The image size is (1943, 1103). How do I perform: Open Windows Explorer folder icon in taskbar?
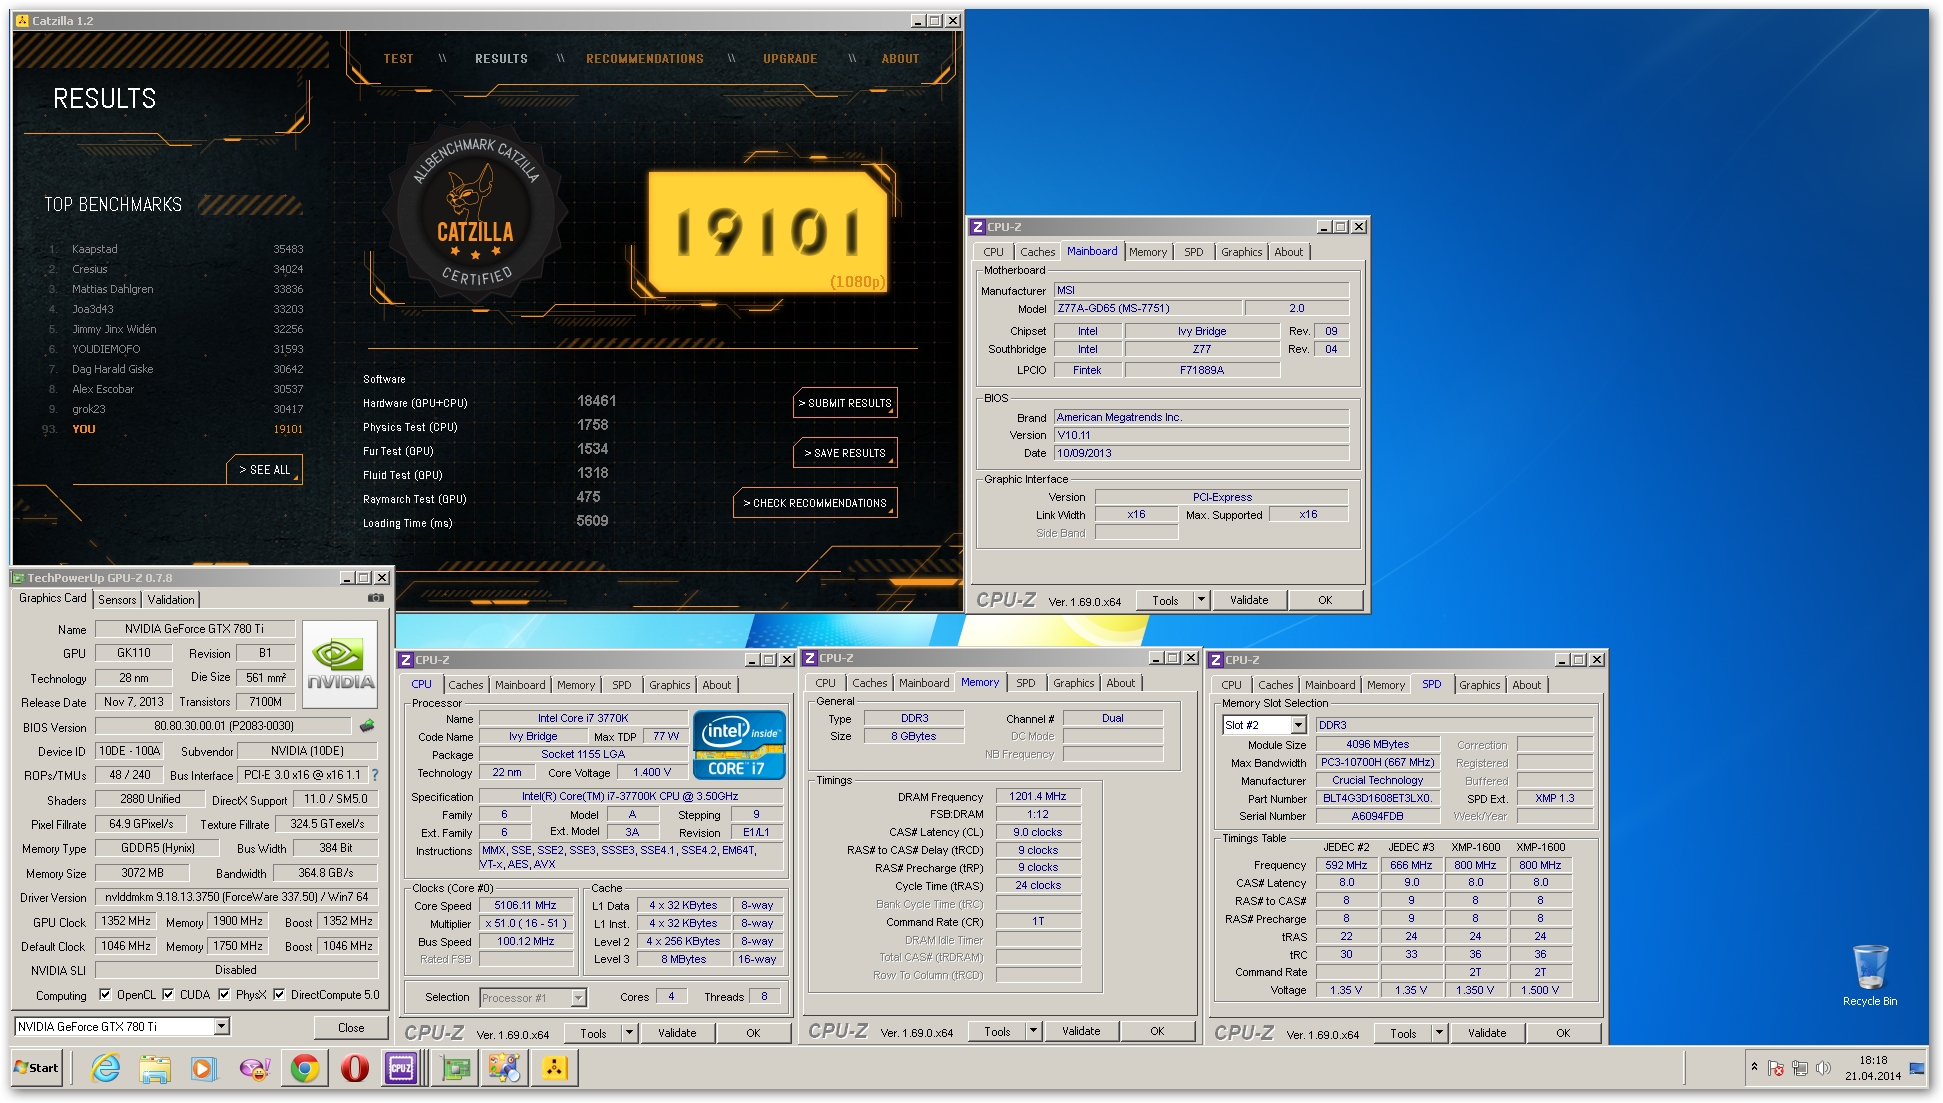[155, 1068]
